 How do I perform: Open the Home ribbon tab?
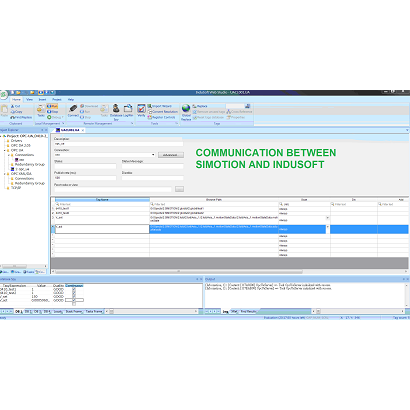(x=16, y=99)
